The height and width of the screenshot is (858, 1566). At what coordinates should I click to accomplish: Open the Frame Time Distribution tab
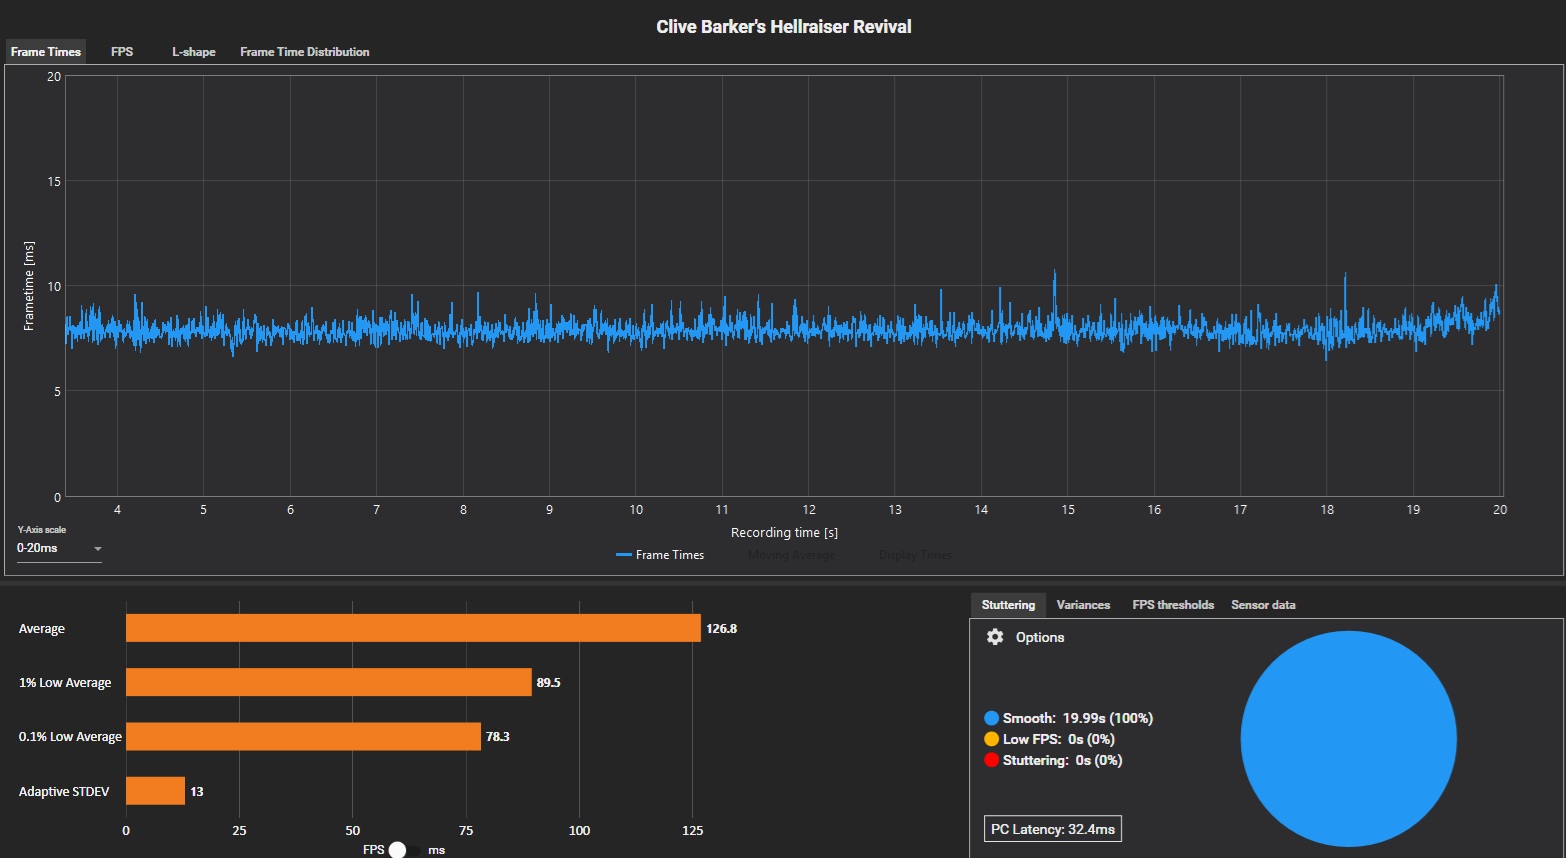(304, 52)
